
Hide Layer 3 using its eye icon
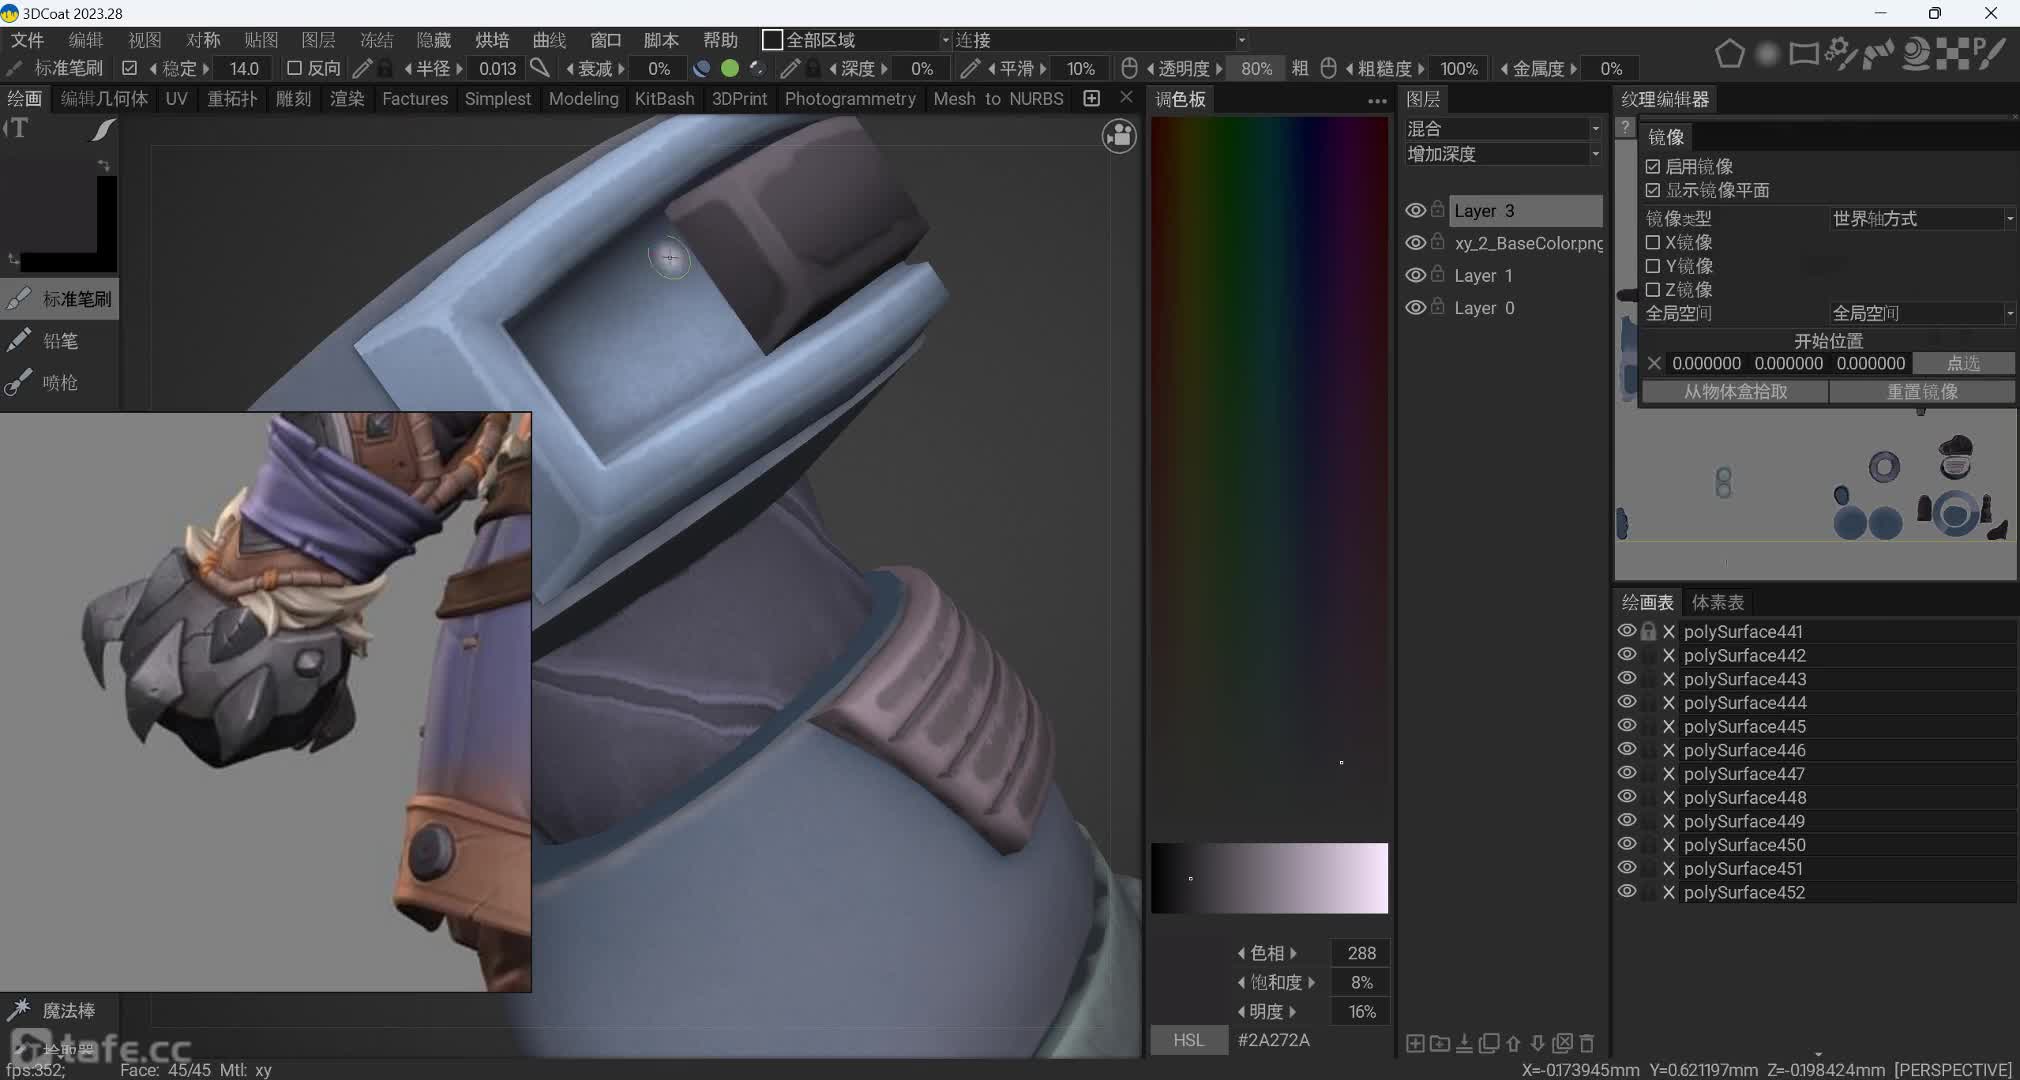[x=1415, y=211]
